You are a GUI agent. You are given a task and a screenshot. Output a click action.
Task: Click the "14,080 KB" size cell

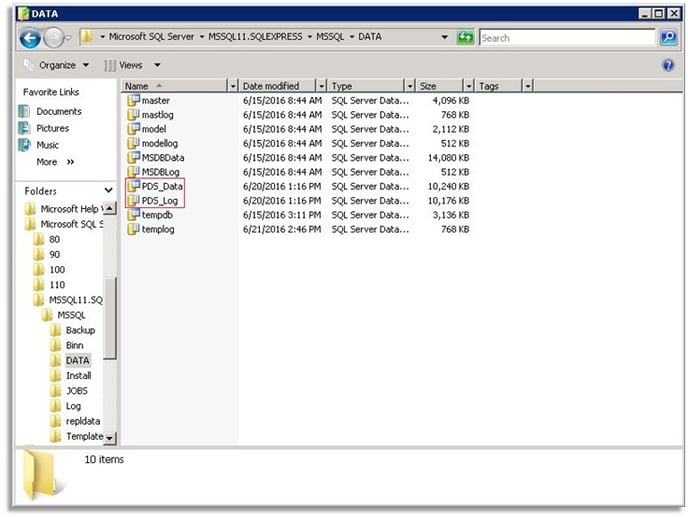tap(448, 157)
